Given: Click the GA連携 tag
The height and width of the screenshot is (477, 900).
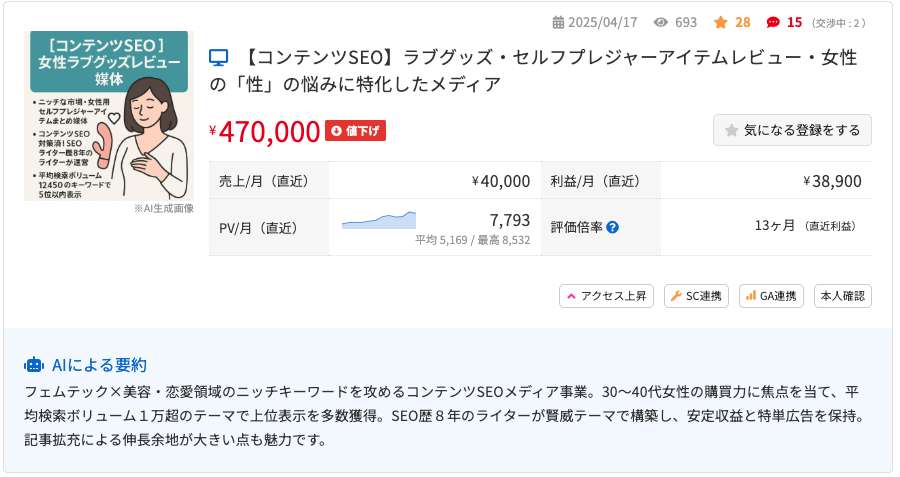Looking at the screenshot, I should point(770,296).
